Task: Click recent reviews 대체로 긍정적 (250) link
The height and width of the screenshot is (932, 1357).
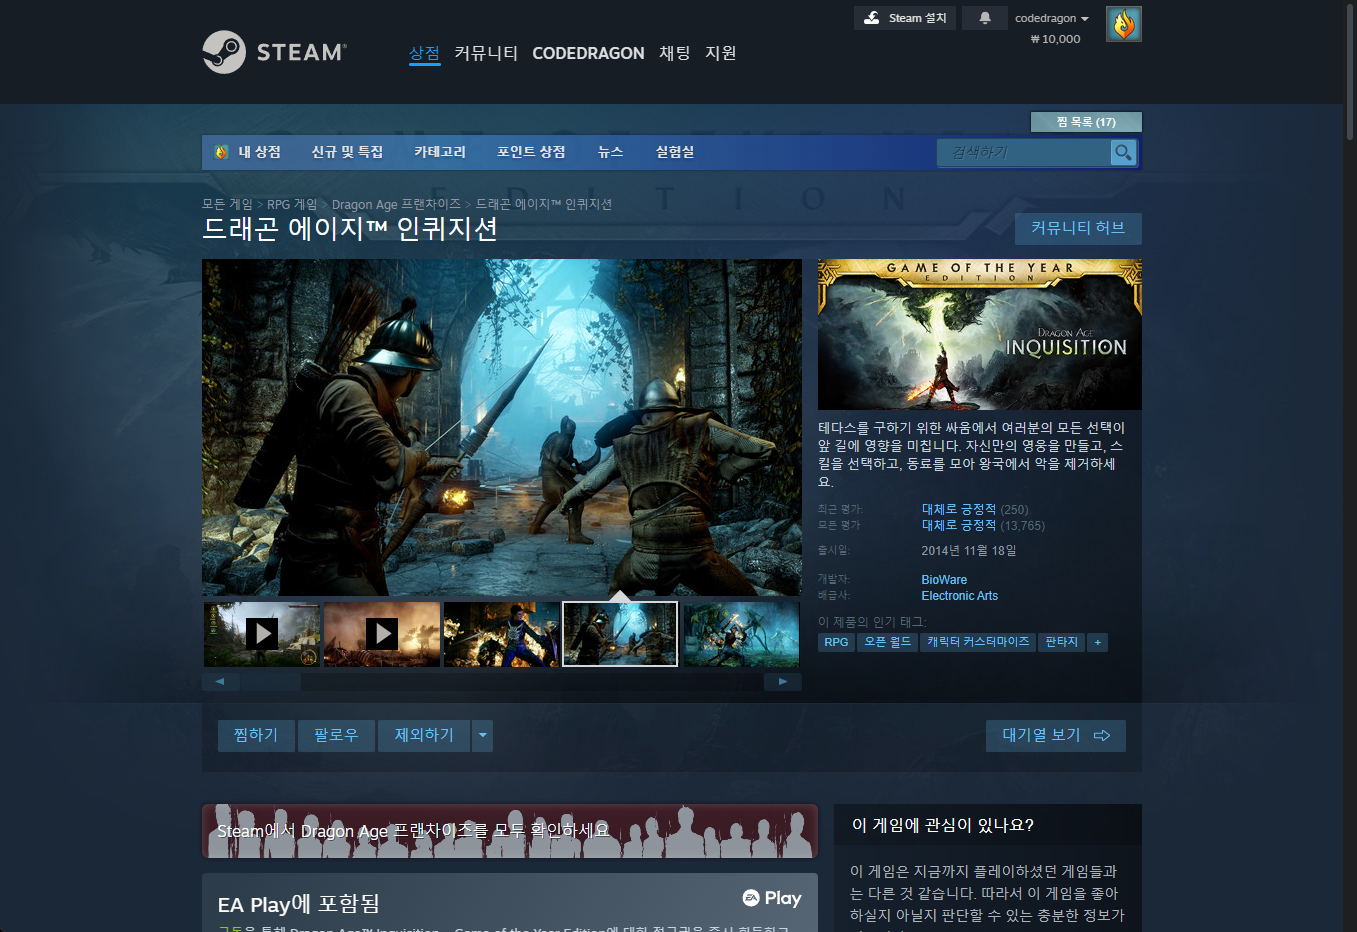Action: click(x=974, y=509)
